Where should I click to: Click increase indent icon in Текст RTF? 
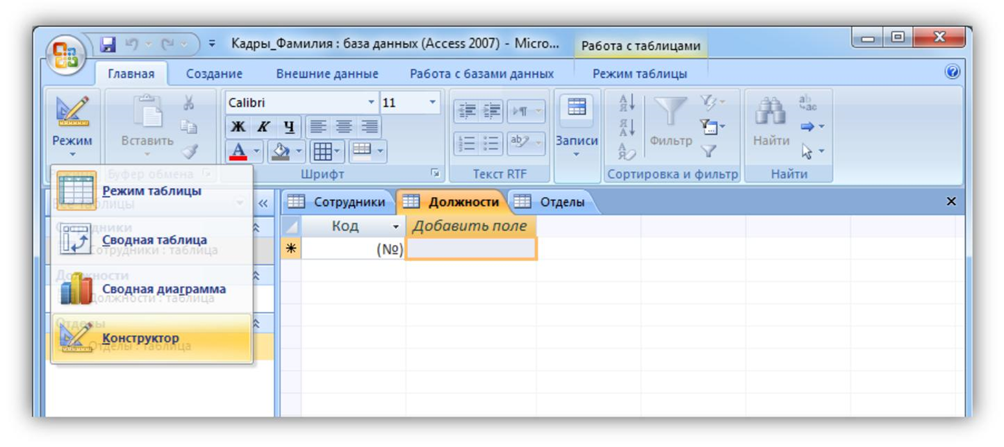(492, 110)
